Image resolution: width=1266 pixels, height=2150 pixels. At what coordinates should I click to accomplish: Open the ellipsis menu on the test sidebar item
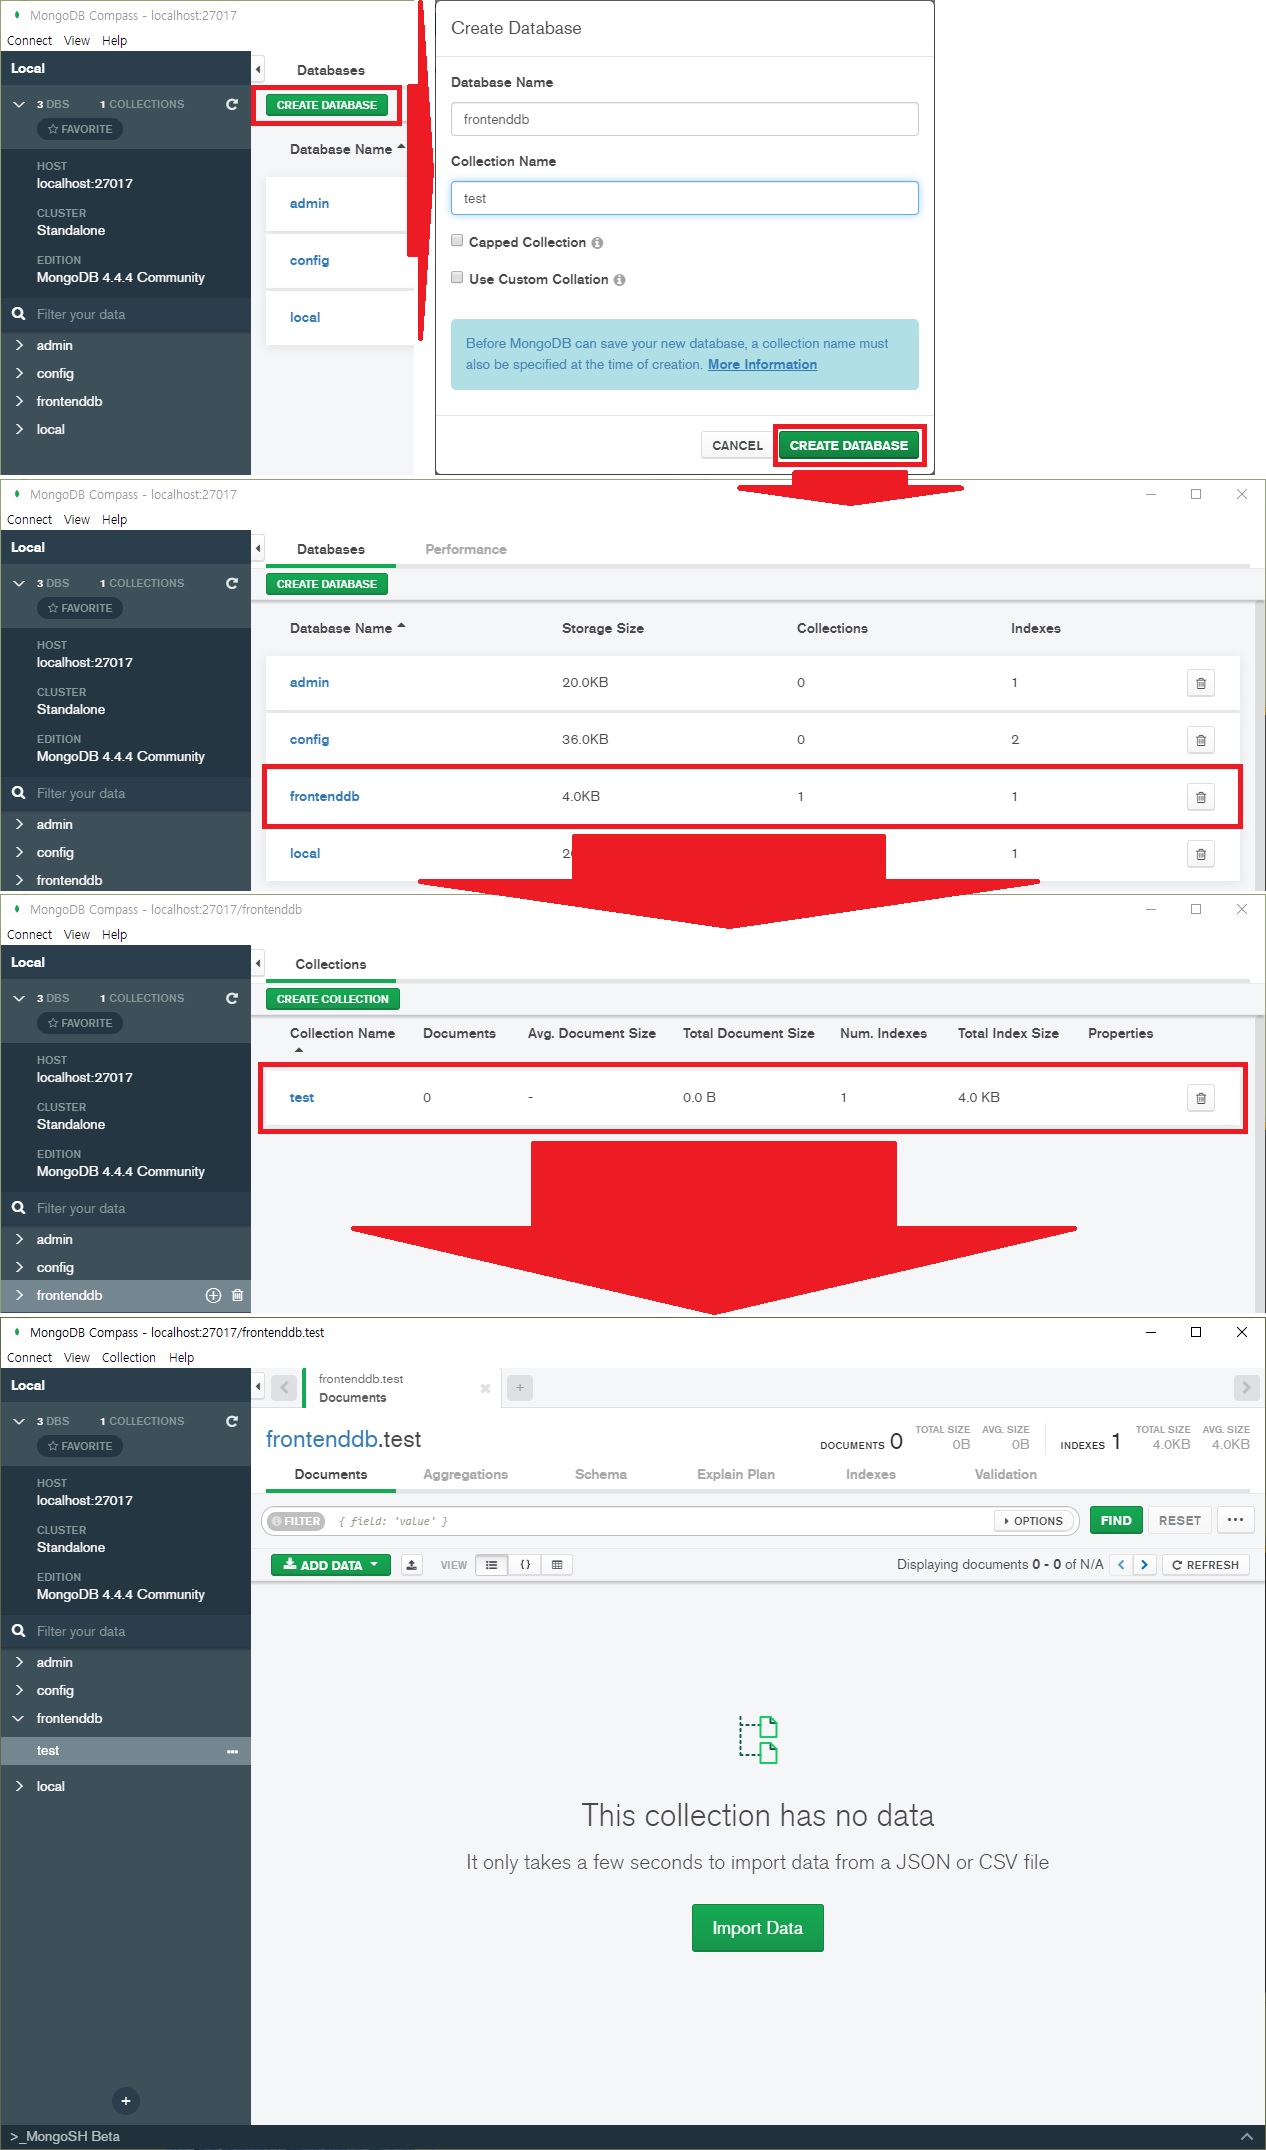233,1751
